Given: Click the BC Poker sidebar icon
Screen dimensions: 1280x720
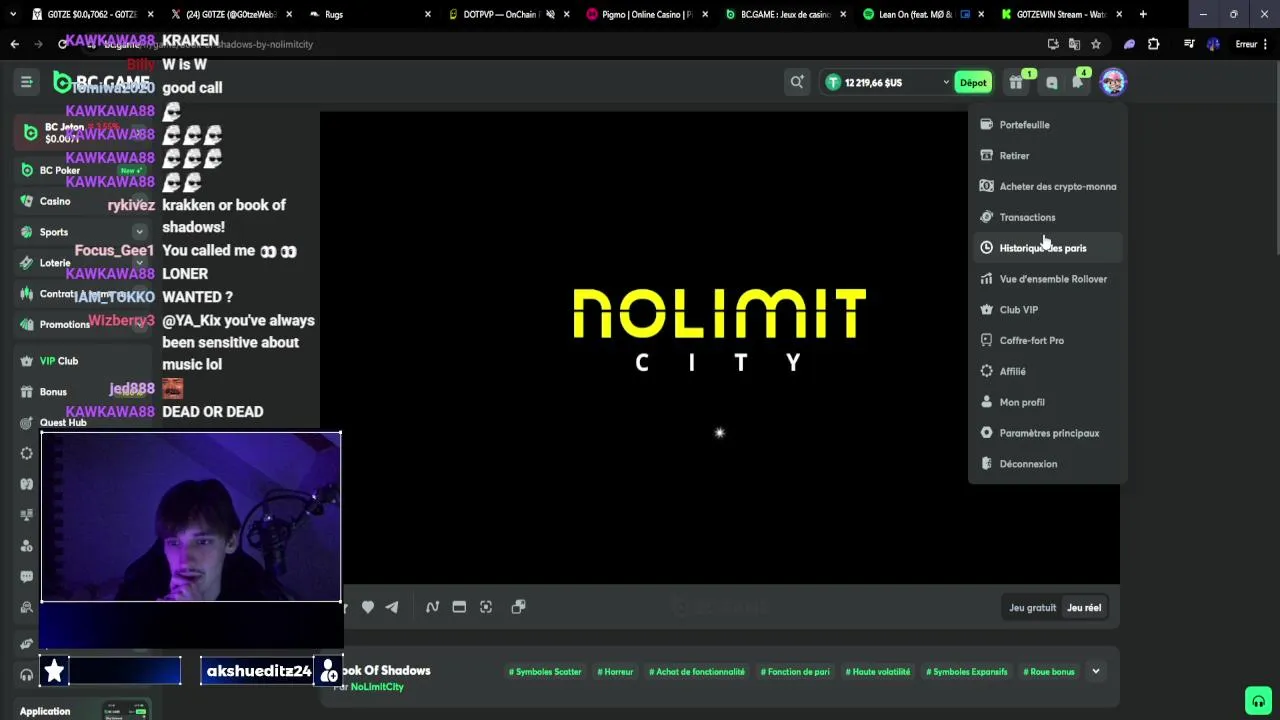Looking at the screenshot, I should point(27,170).
